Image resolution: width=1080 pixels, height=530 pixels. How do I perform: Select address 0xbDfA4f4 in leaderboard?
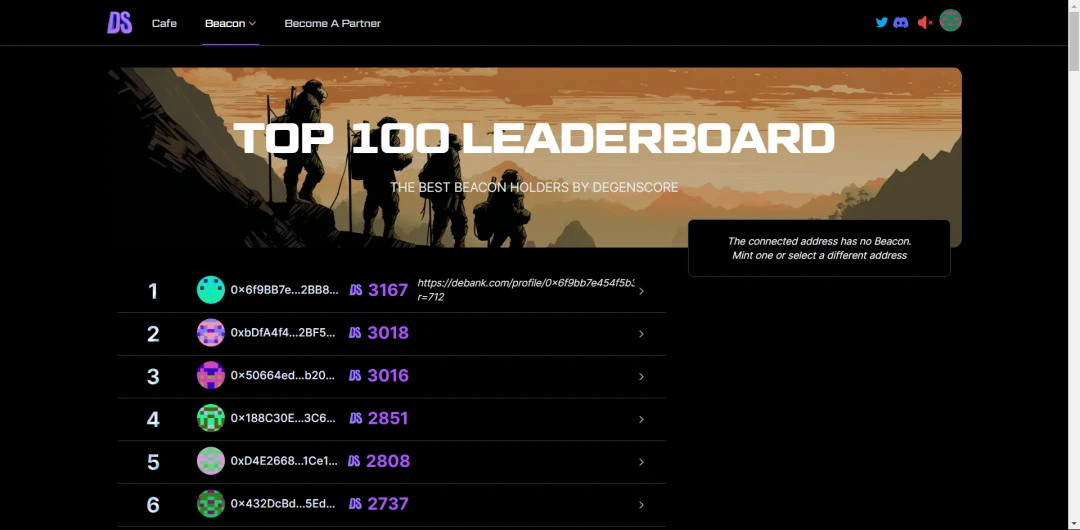tap(283, 333)
